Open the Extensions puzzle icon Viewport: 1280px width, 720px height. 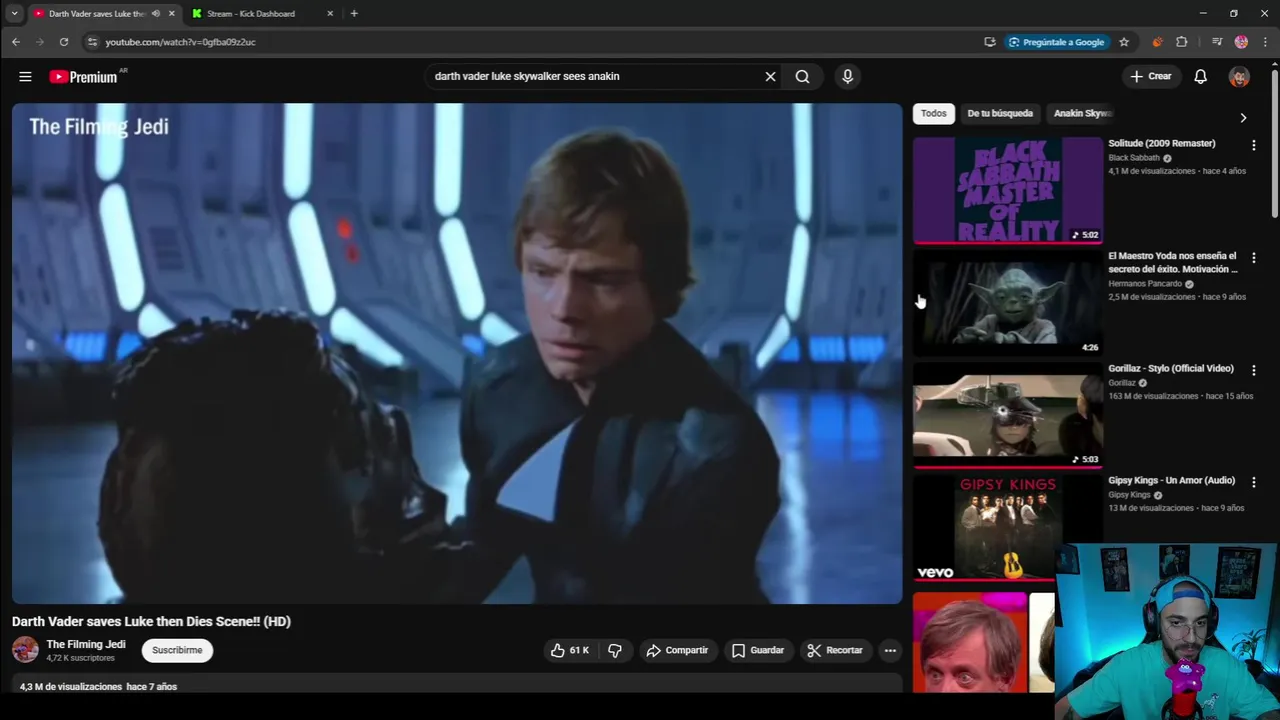pyautogui.click(x=1182, y=42)
